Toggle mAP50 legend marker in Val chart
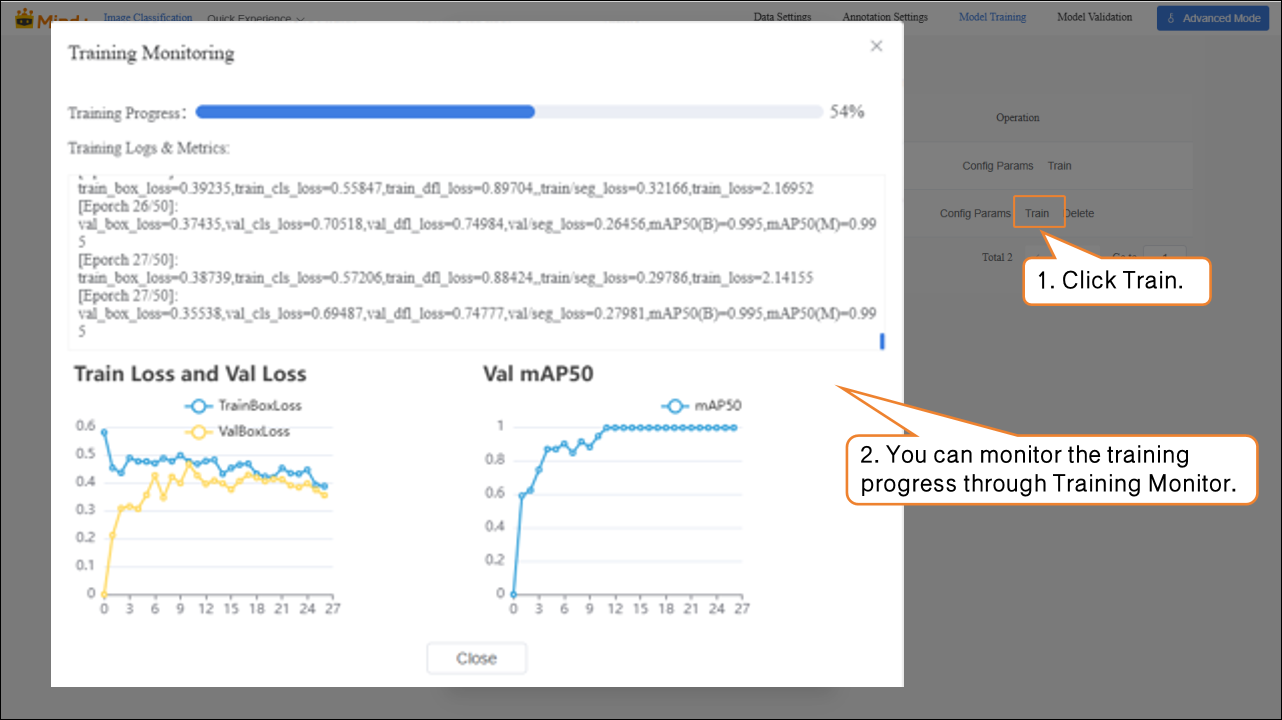This screenshot has width=1282, height=720. pos(675,406)
